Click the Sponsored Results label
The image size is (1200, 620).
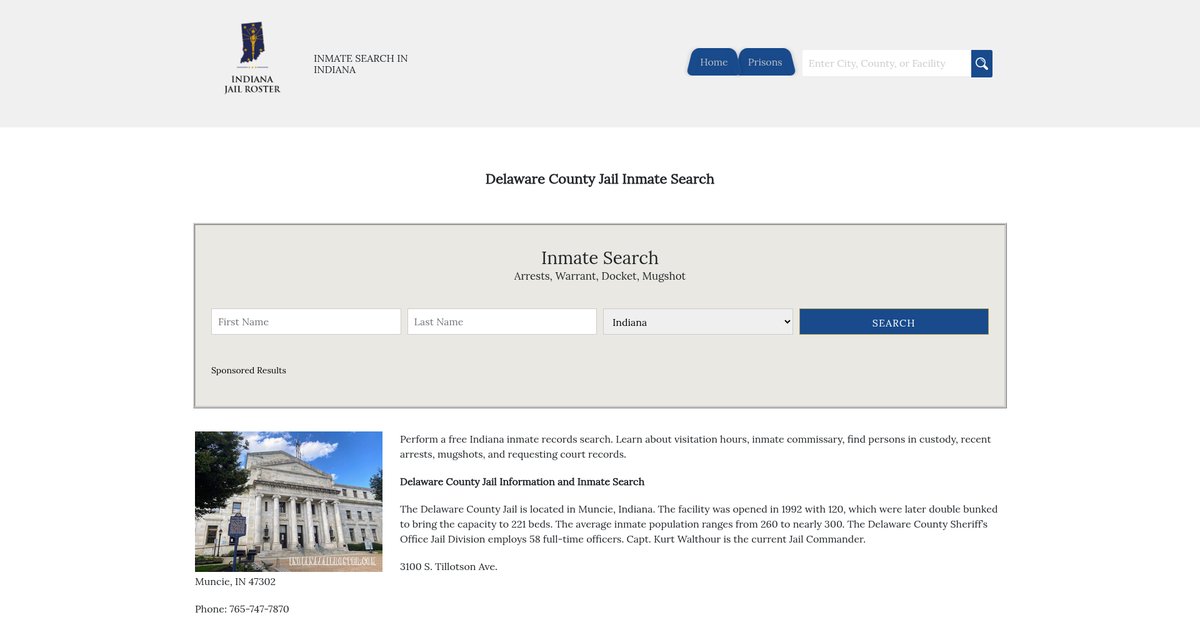pyautogui.click(x=248, y=370)
